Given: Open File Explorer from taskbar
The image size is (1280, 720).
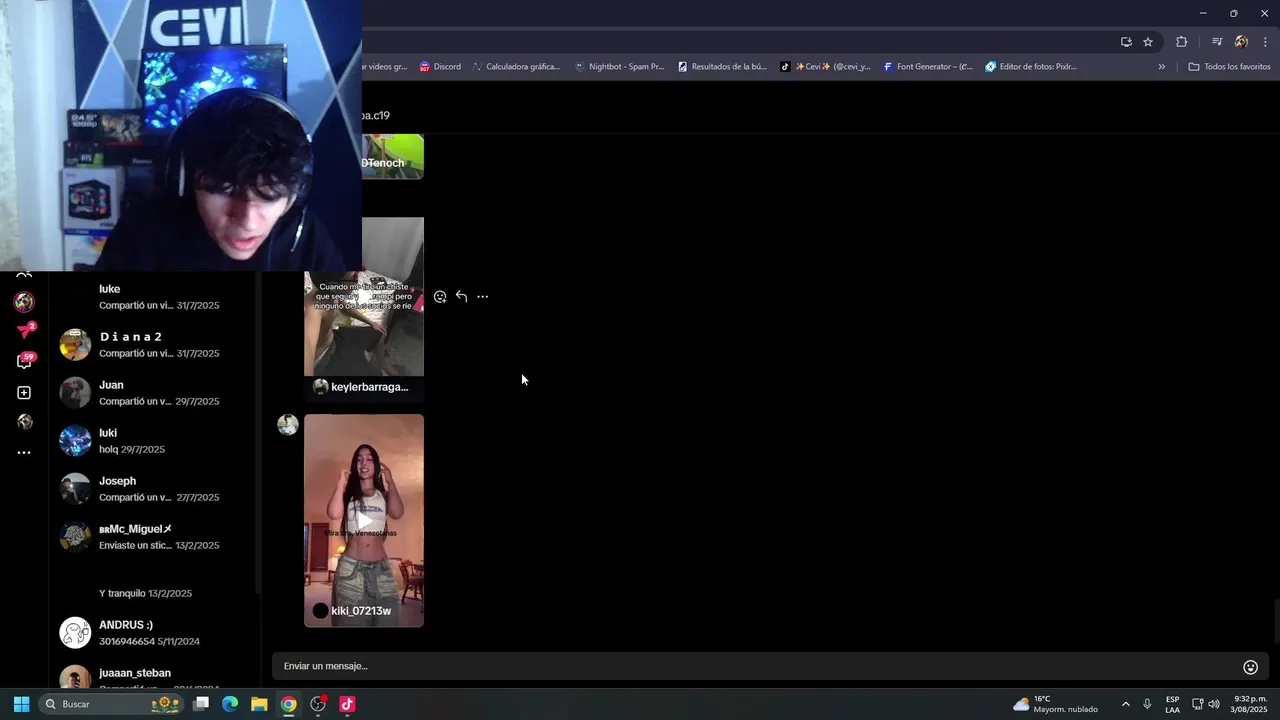Looking at the screenshot, I should click(259, 704).
